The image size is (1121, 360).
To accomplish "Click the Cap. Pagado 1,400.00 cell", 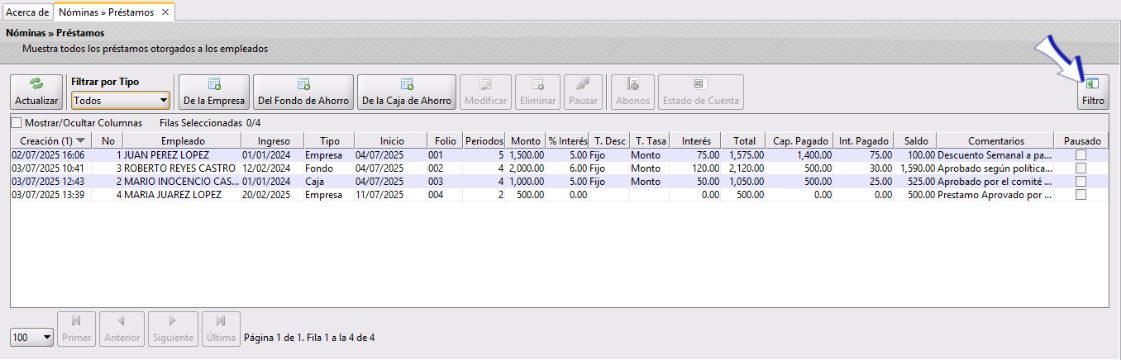I will pos(799,154).
